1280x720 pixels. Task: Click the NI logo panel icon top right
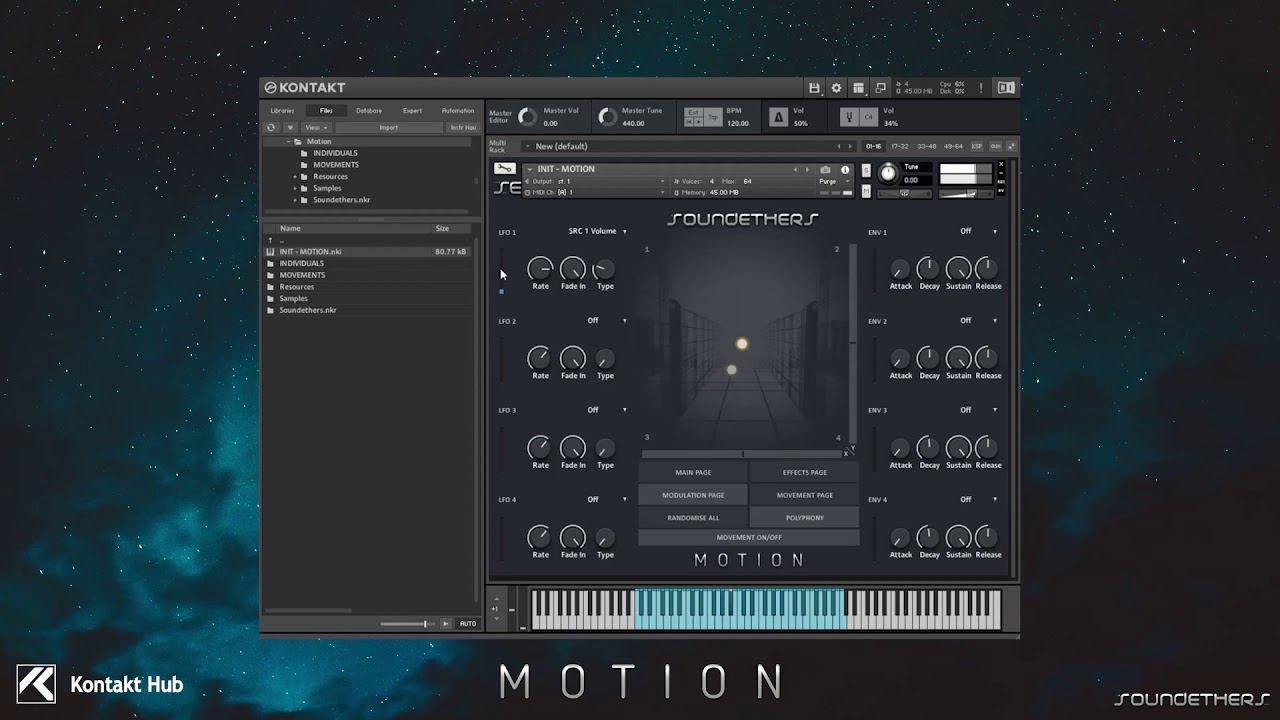coord(1006,88)
